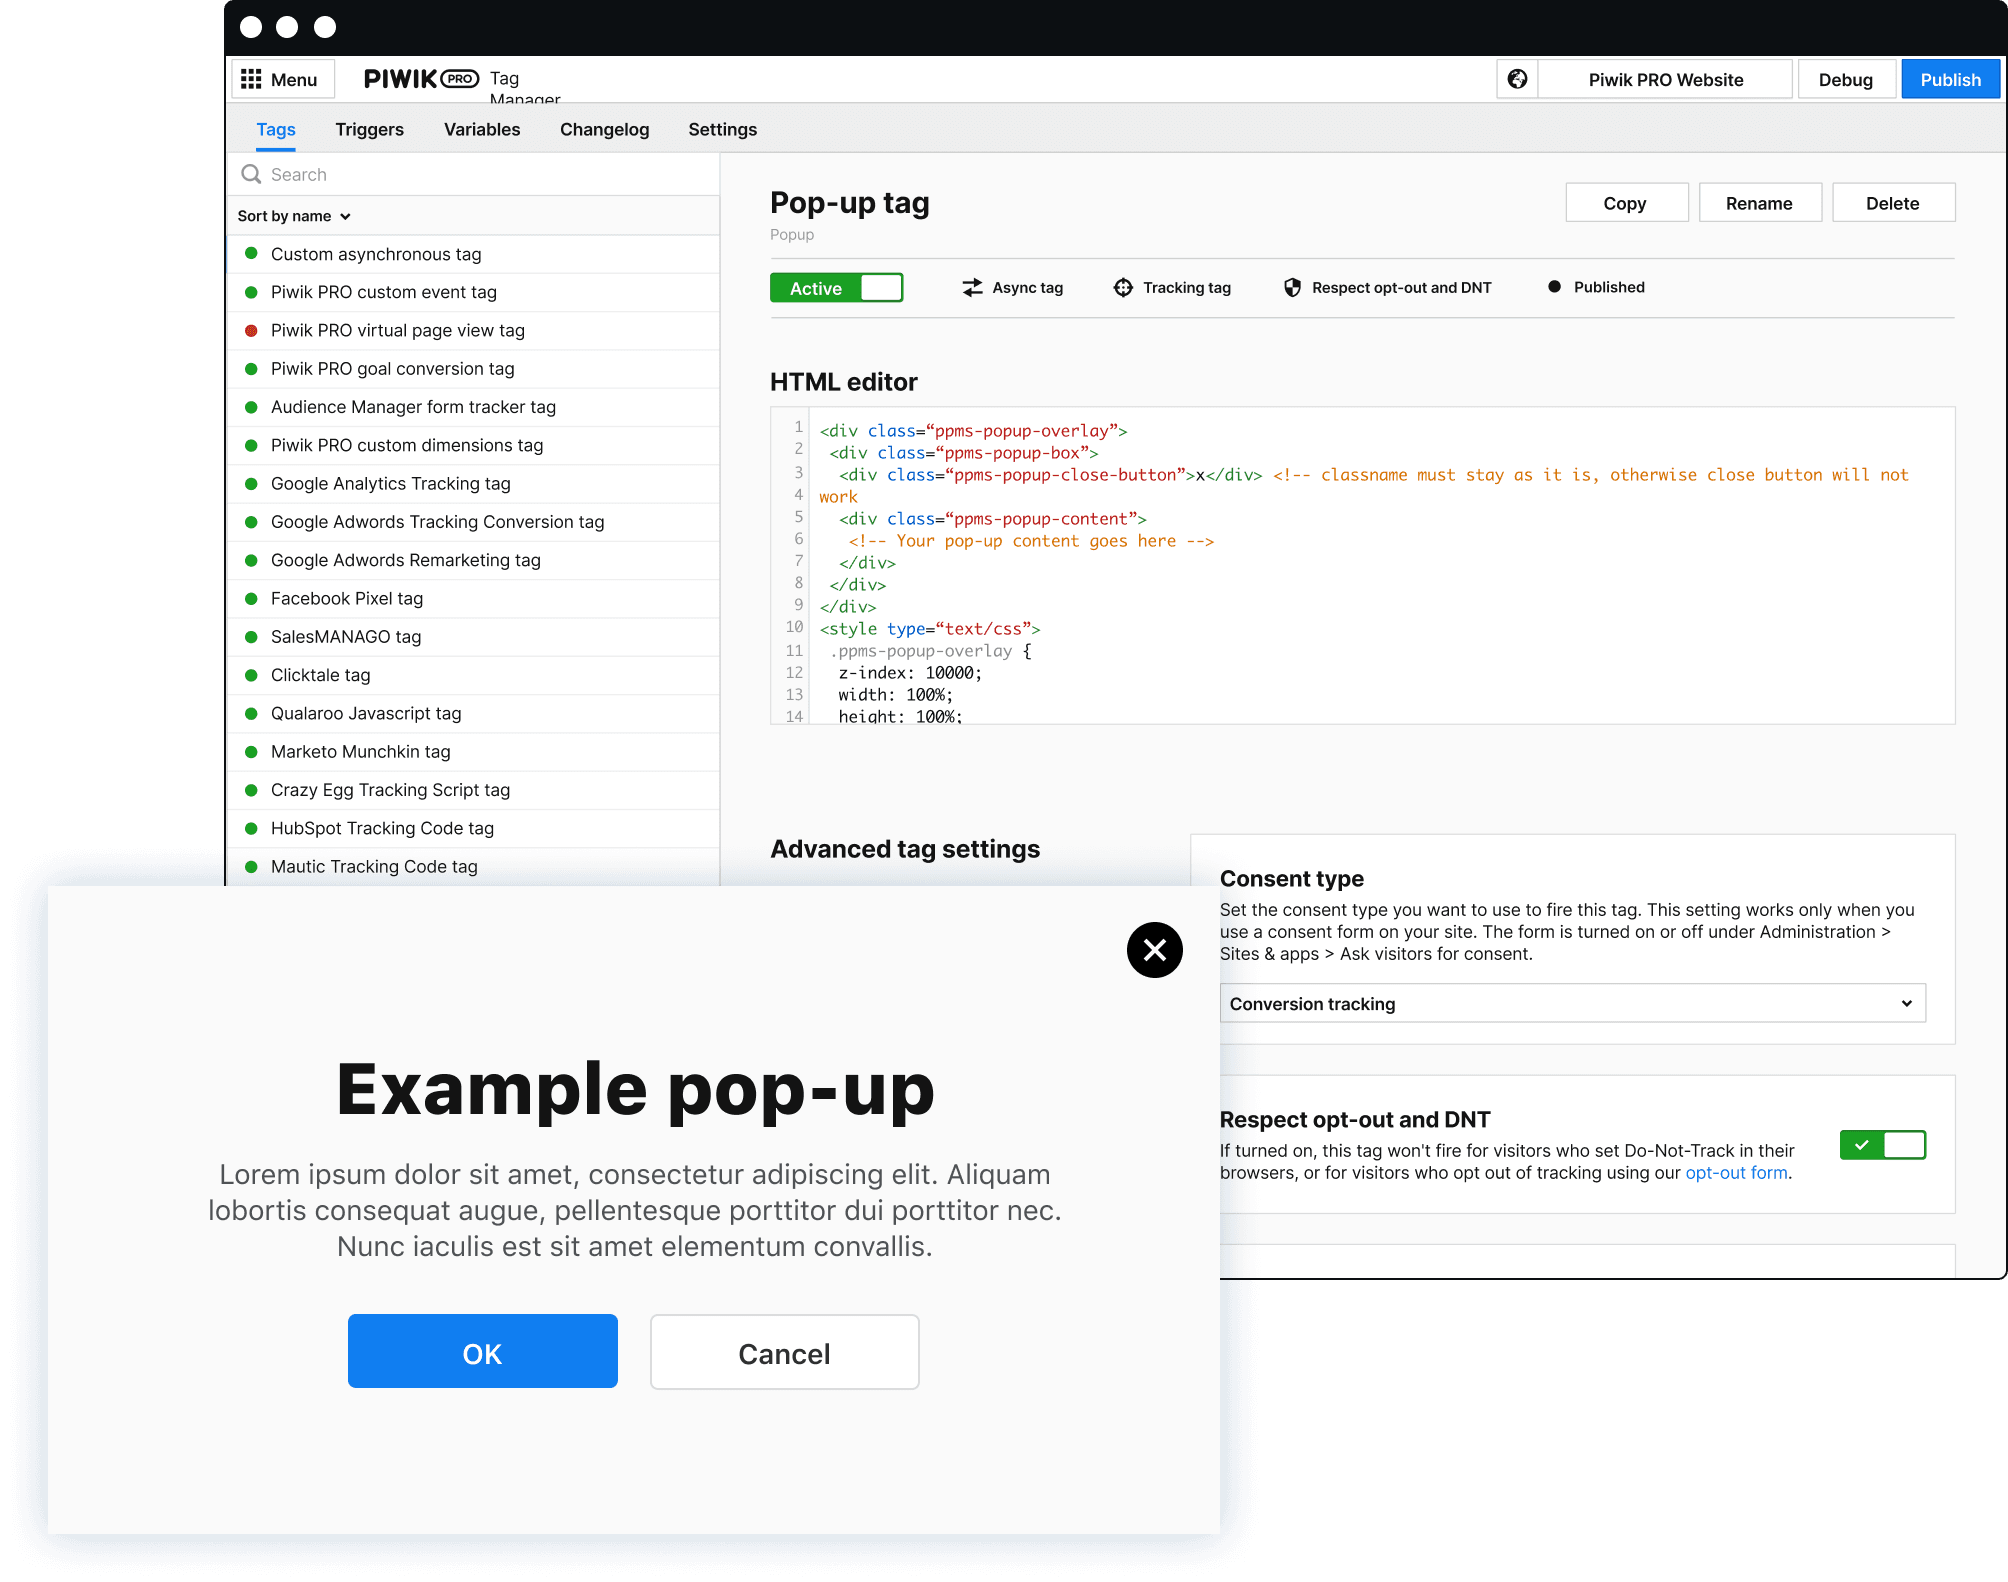Switch to the Triggers tab
This screenshot has width=2008, height=1582.
coord(369,129)
